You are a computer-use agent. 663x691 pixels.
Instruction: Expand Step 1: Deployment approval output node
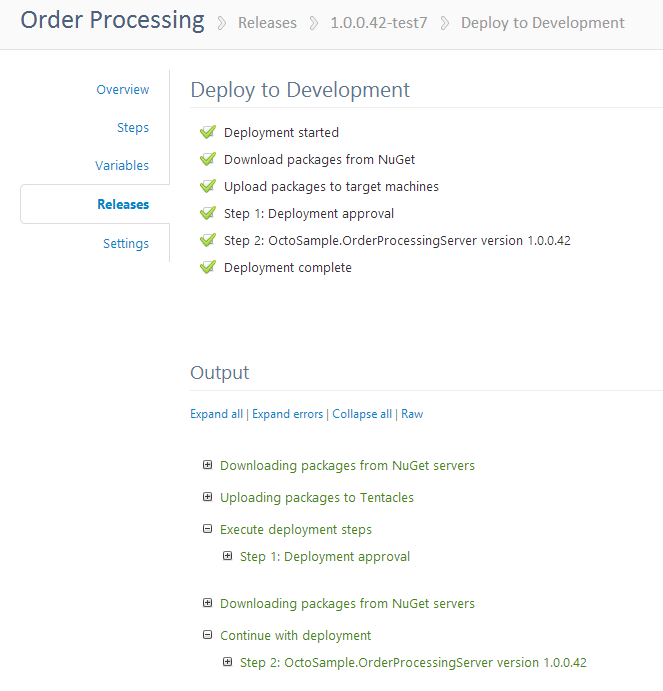[227, 556]
